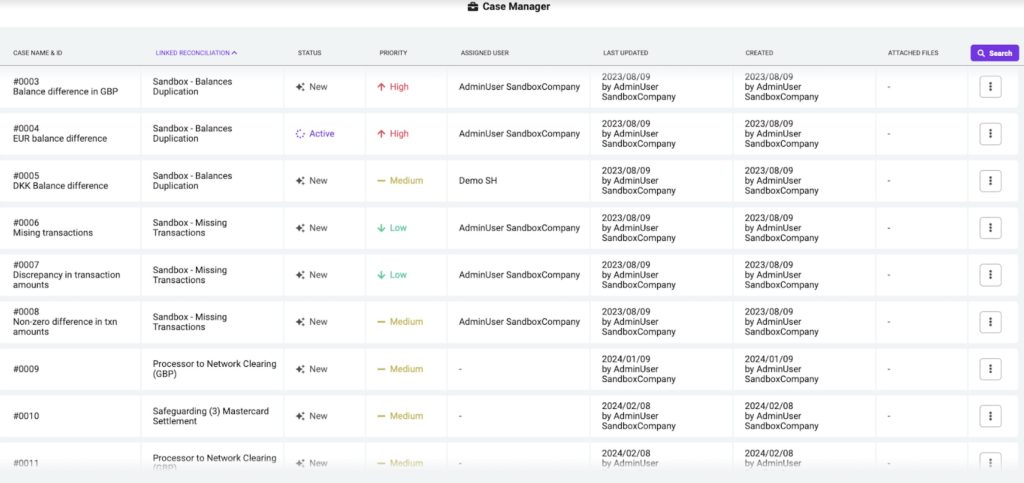Image resolution: width=1024 pixels, height=483 pixels.
Task: Click the more-options icon for case #0007
Action: [x=990, y=275]
